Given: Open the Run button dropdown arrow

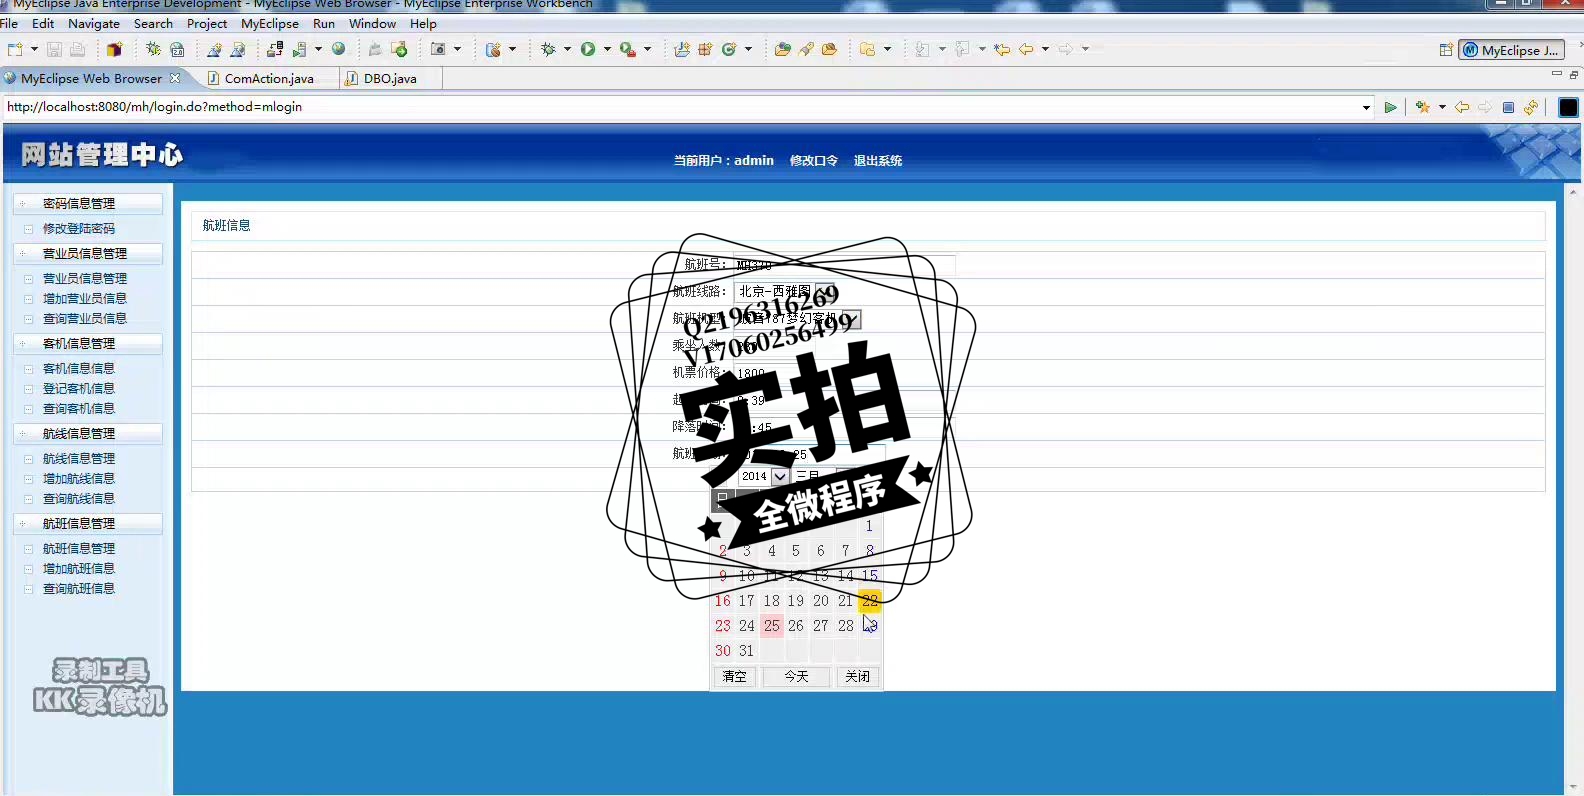Looking at the screenshot, I should pyautogui.click(x=607, y=49).
